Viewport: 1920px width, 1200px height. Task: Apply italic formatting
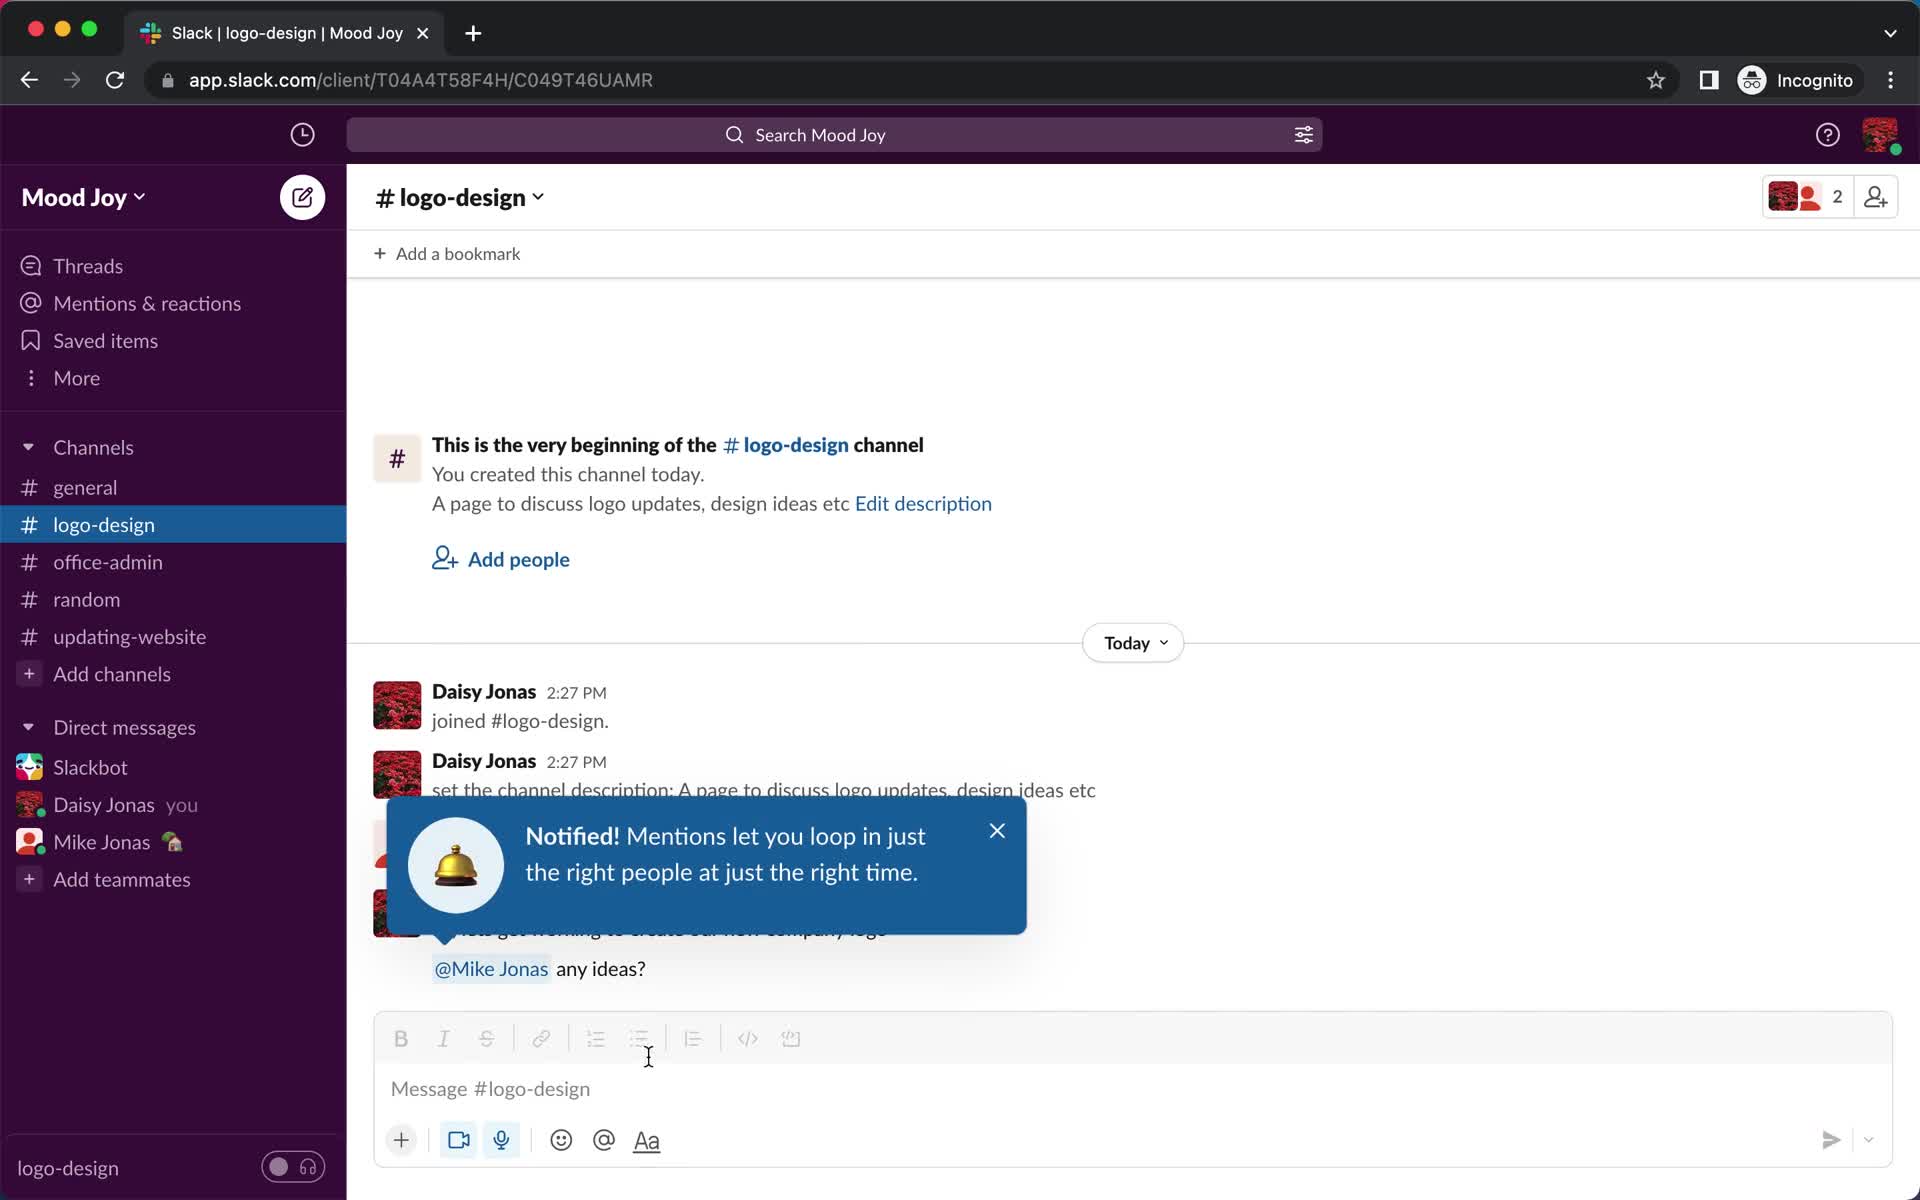(444, 1039)
